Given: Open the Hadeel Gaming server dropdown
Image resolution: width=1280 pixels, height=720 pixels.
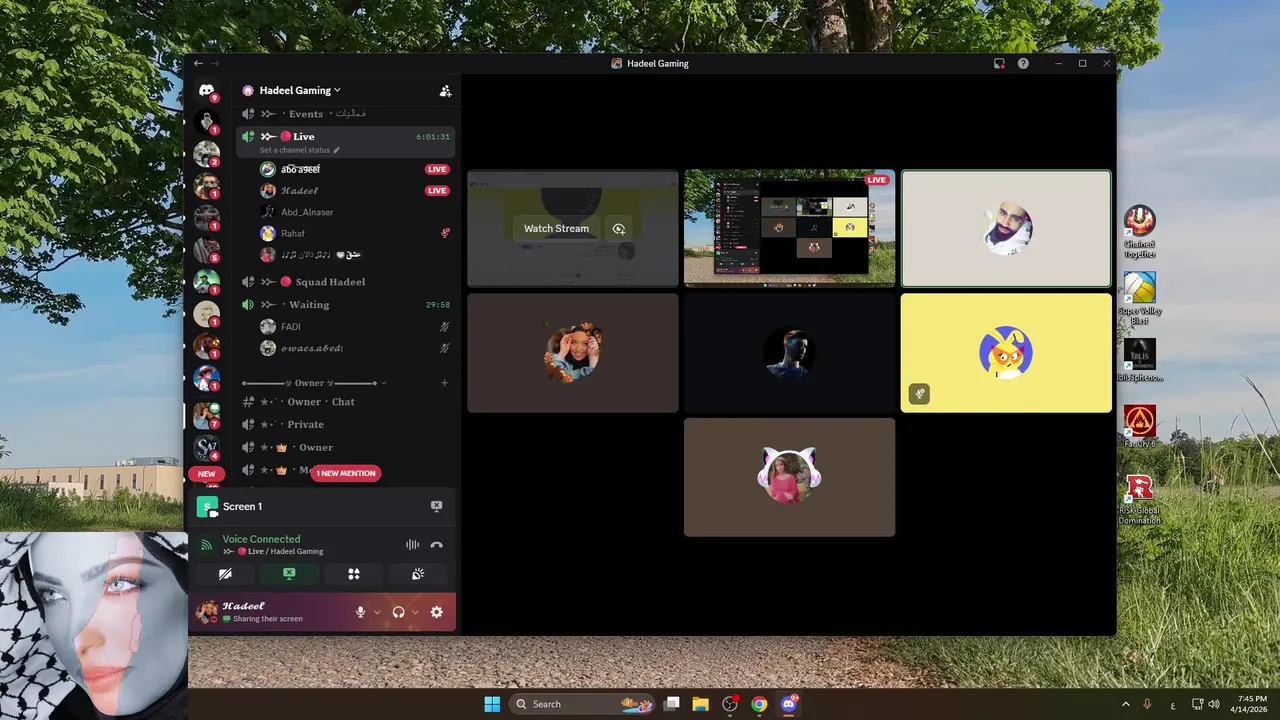Looking at the screenshot, I should [x=299, y=90].
